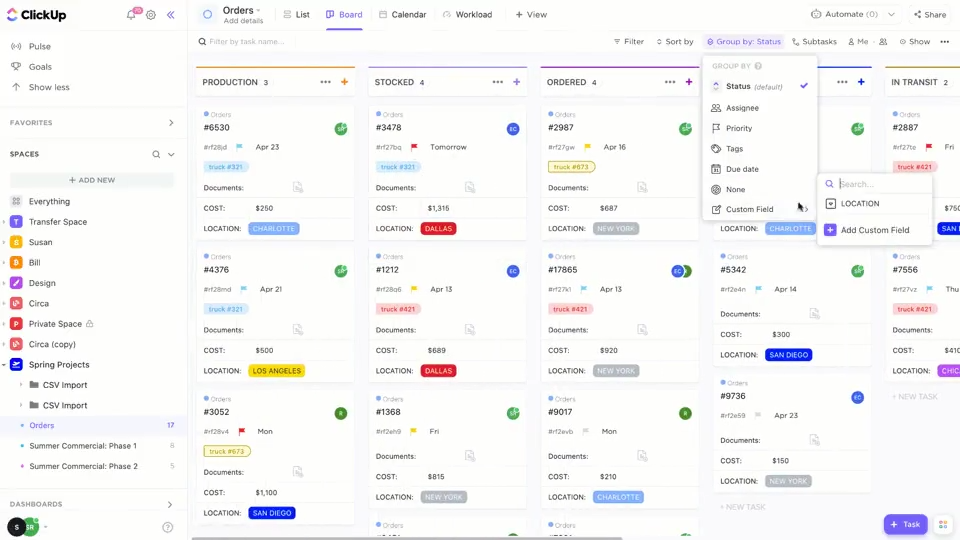Click DALLAS location label on card #3478
Image resolution: width=960 pixels, height=540 pixels.
point(438,229)
